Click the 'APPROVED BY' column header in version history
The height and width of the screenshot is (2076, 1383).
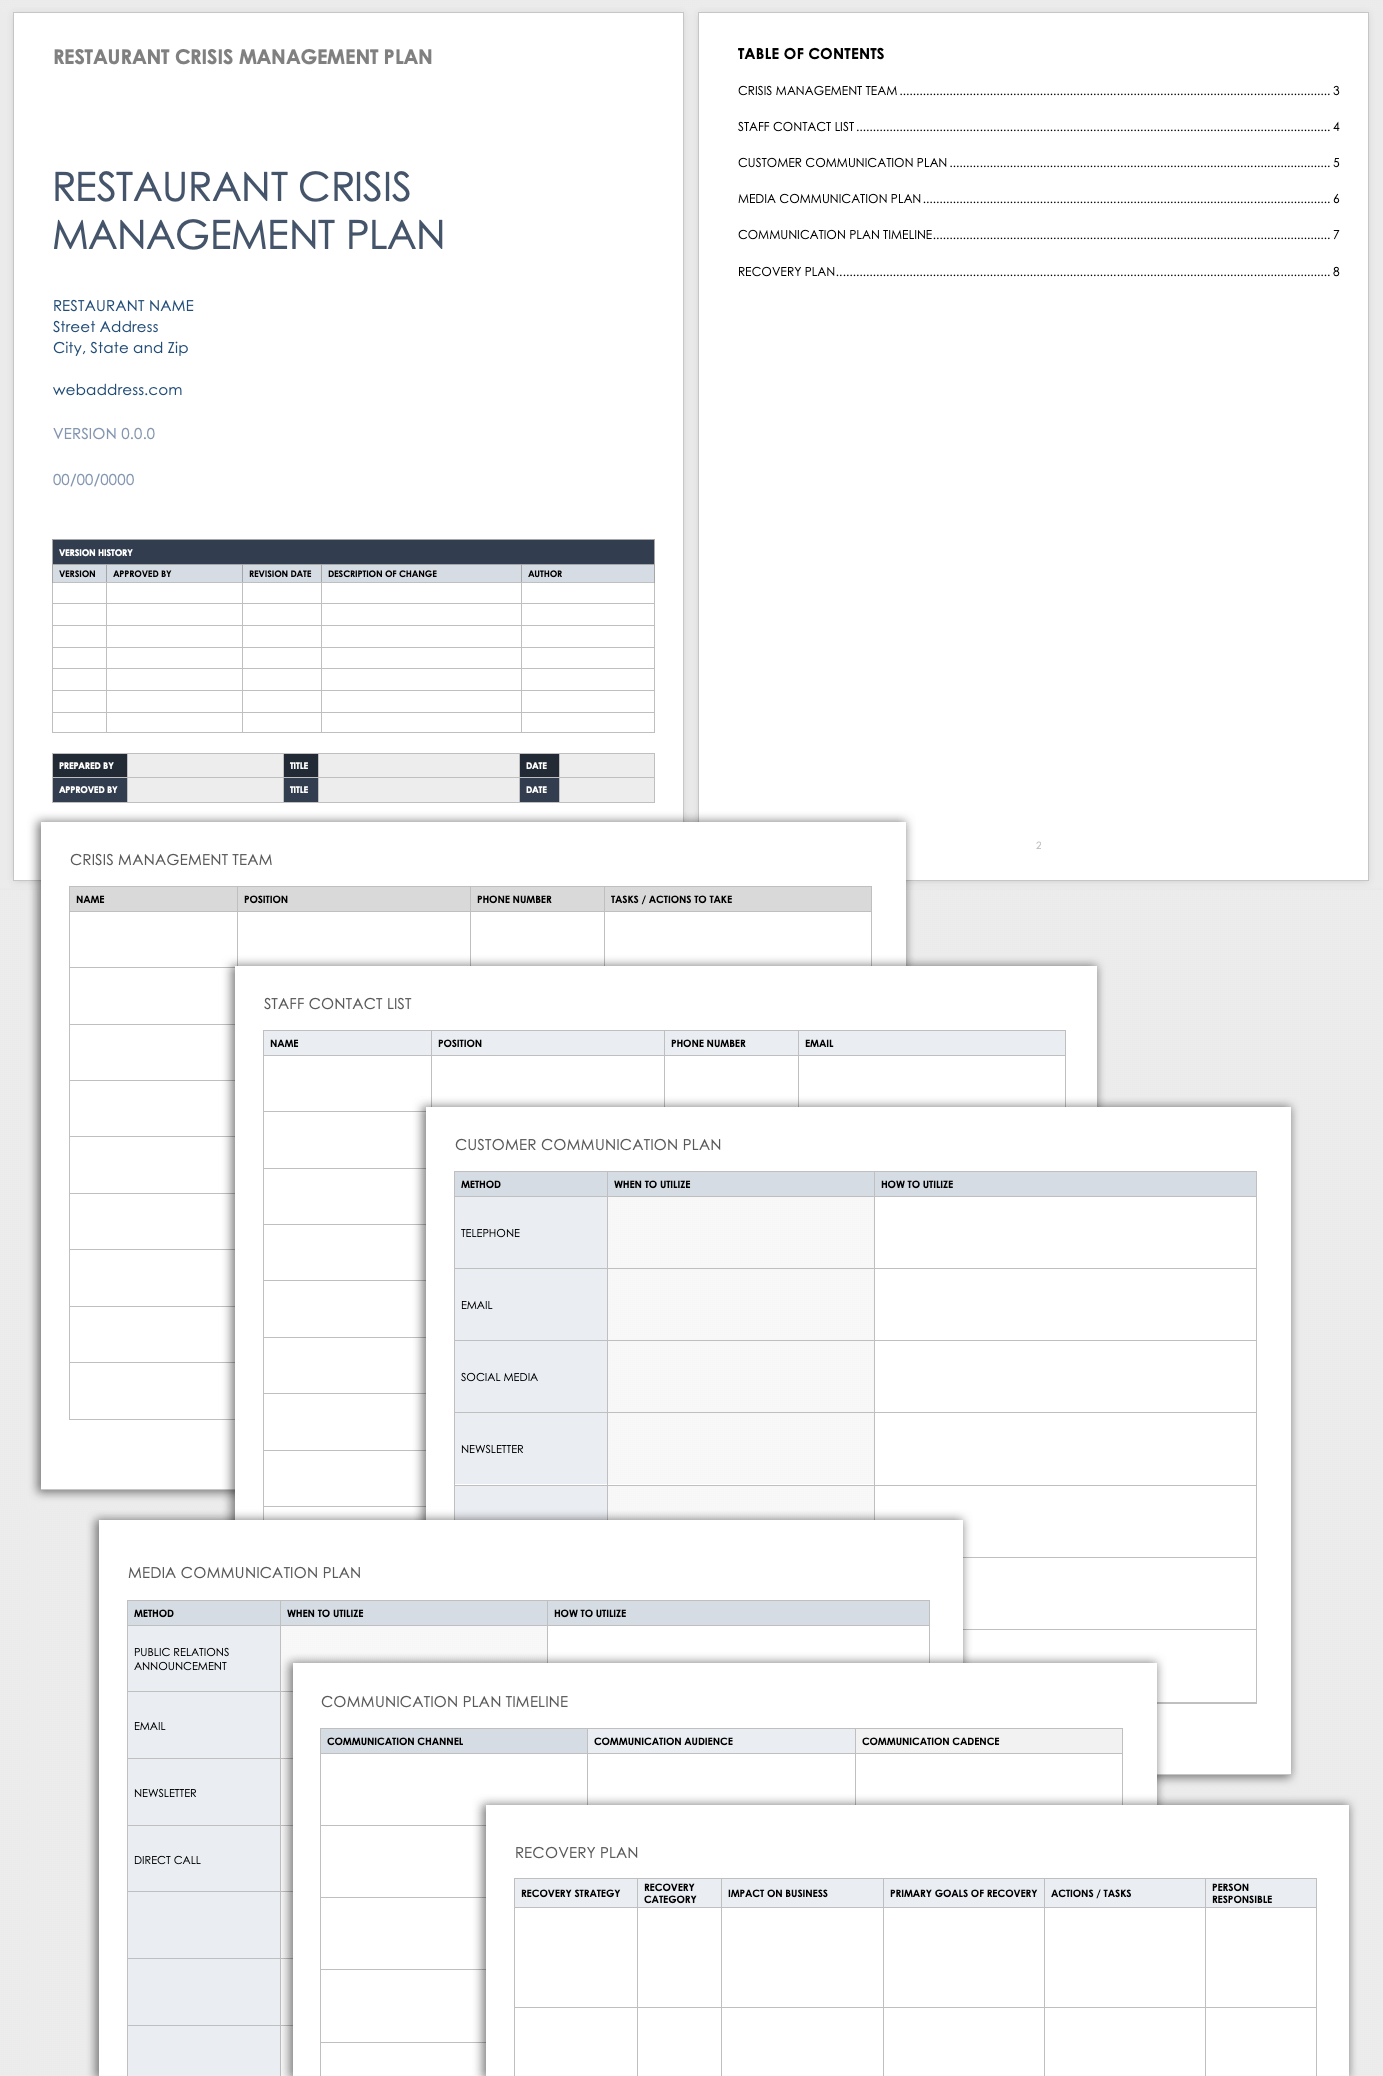(174, 574)
